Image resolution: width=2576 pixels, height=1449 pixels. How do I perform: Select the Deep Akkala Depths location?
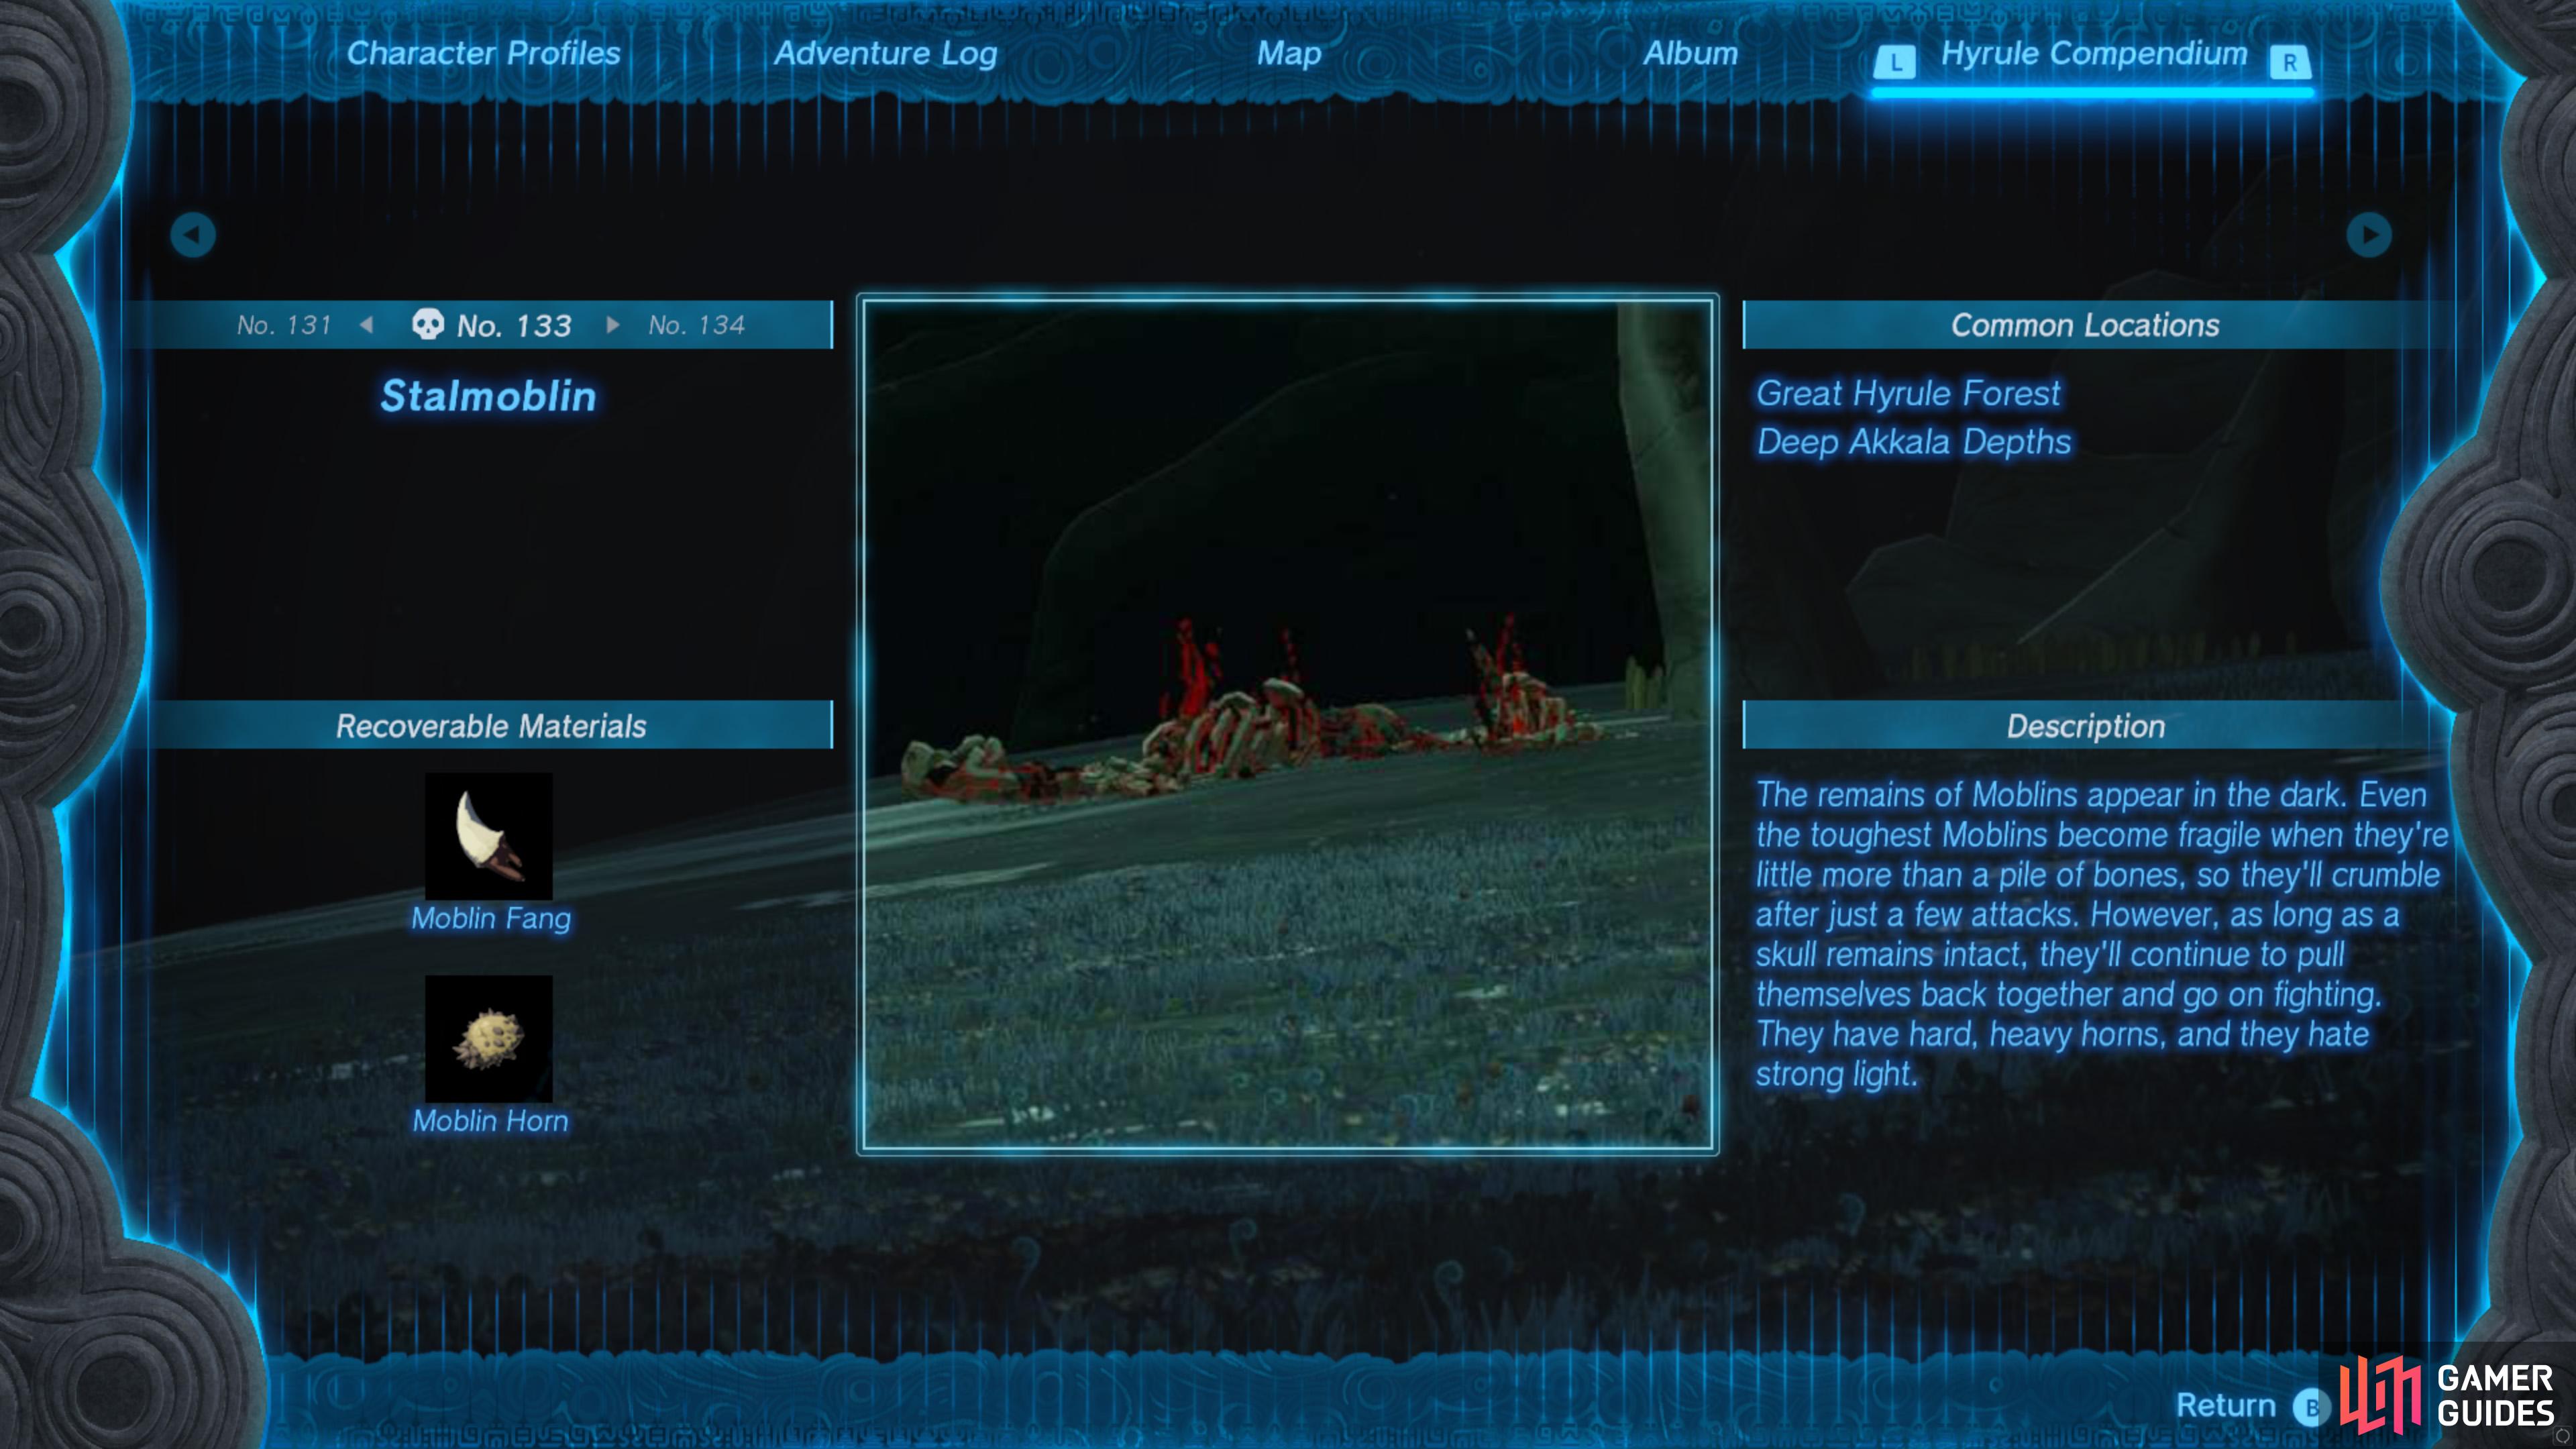[1914, 442]
